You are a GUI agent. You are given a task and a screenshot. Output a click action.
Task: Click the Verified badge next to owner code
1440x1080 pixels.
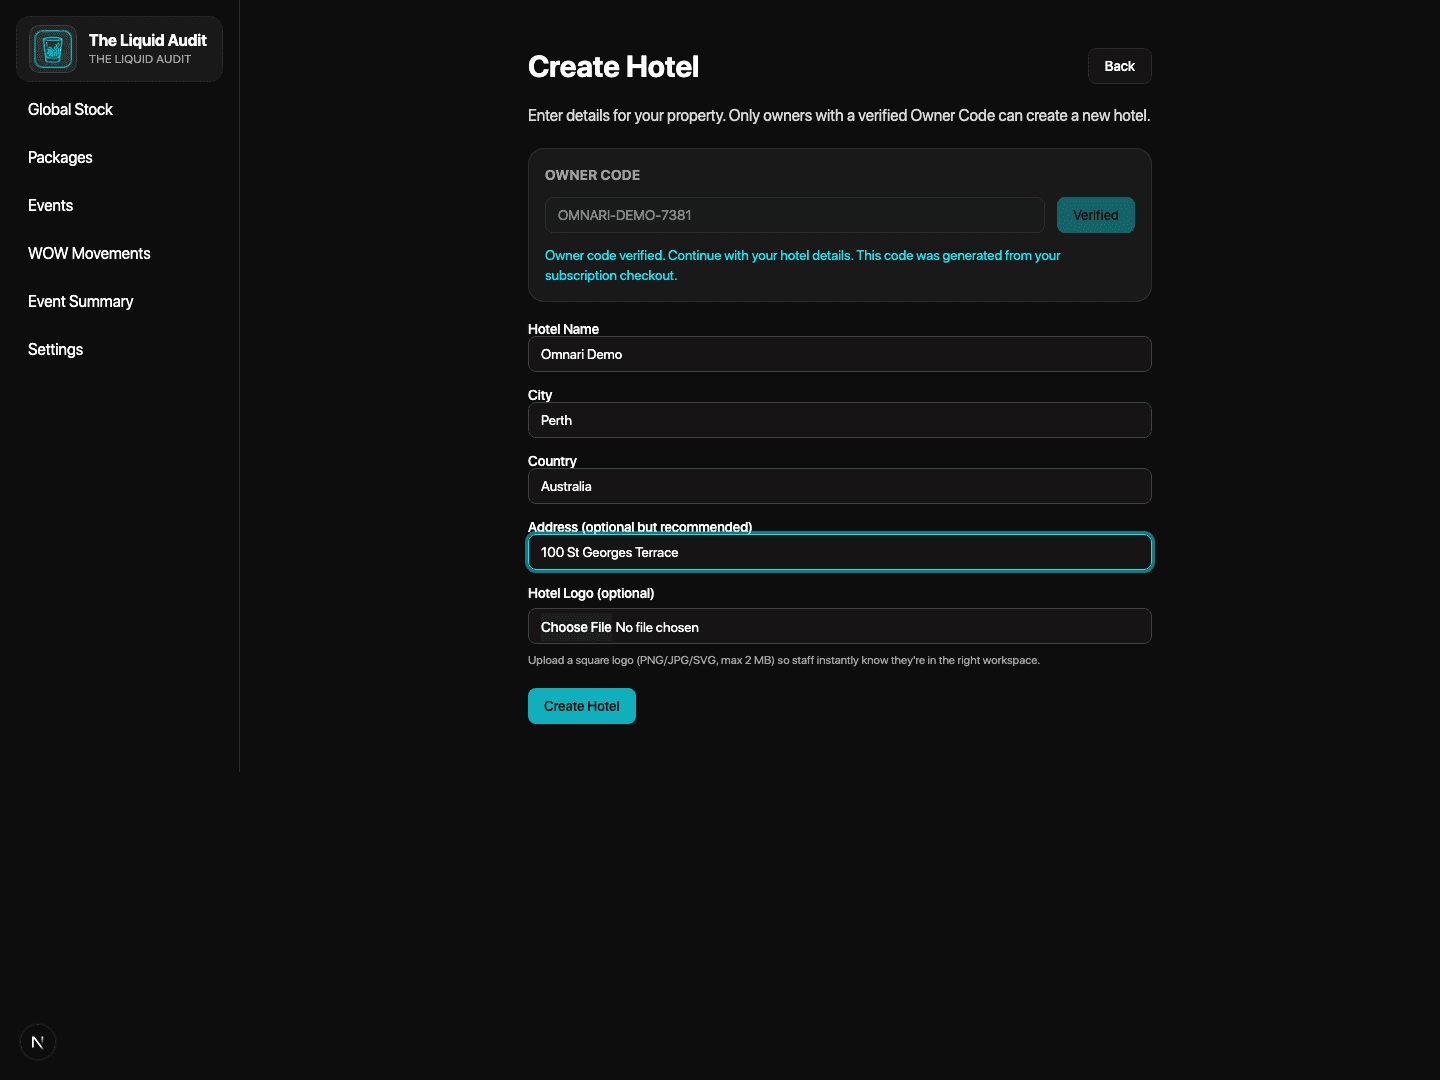[x=1095, y=214]
